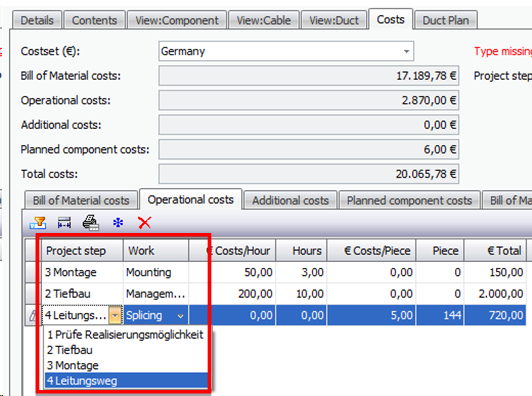Sort by Project step column header
The height and width of the screenshot is (396, 532).
tap(82, 251)
